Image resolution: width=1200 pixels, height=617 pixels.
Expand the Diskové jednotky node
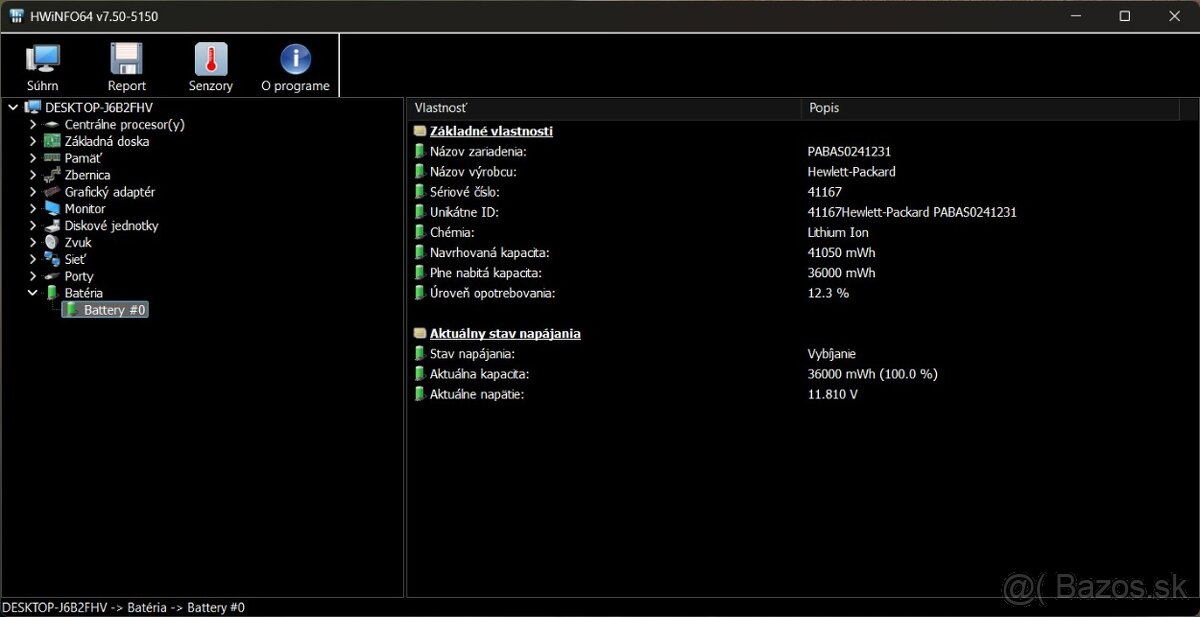point(33,225)
